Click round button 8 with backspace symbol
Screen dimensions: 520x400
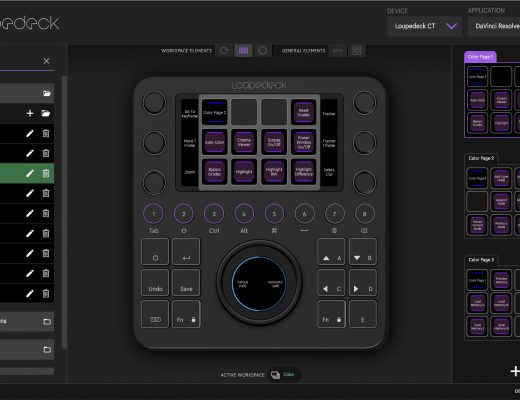(x=364, y=214)
